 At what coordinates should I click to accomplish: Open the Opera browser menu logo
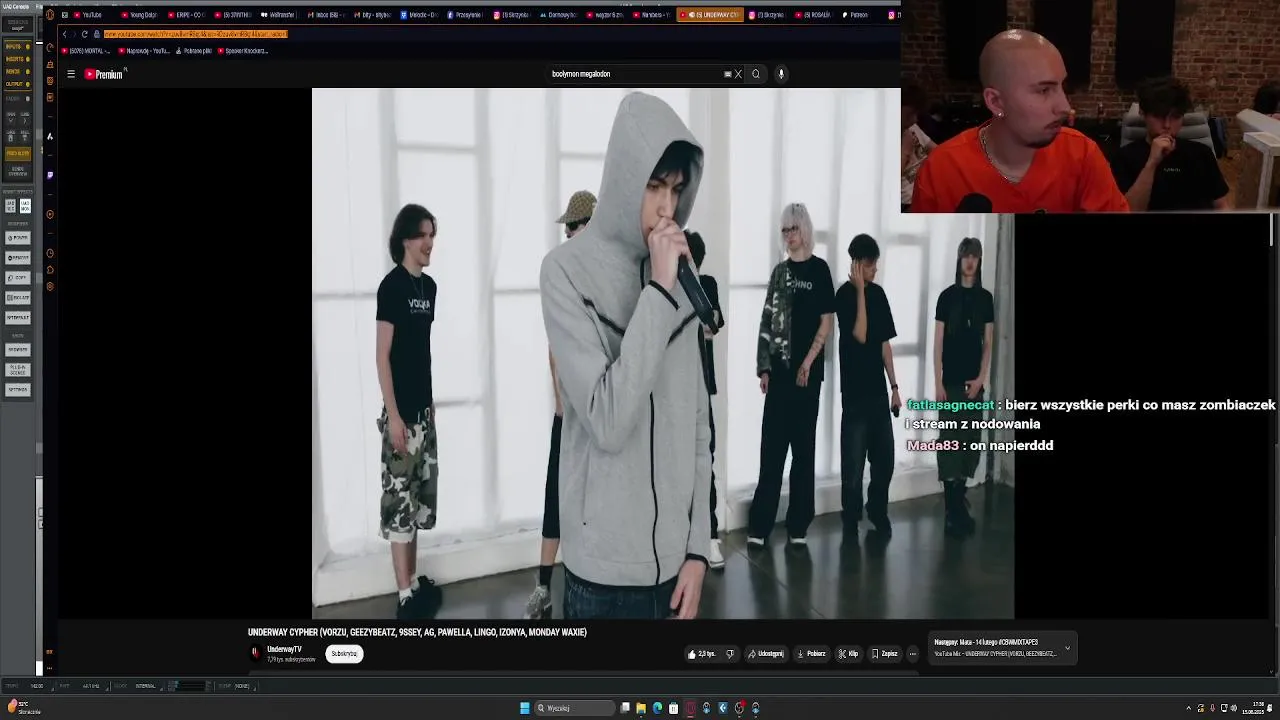[50, 15]
